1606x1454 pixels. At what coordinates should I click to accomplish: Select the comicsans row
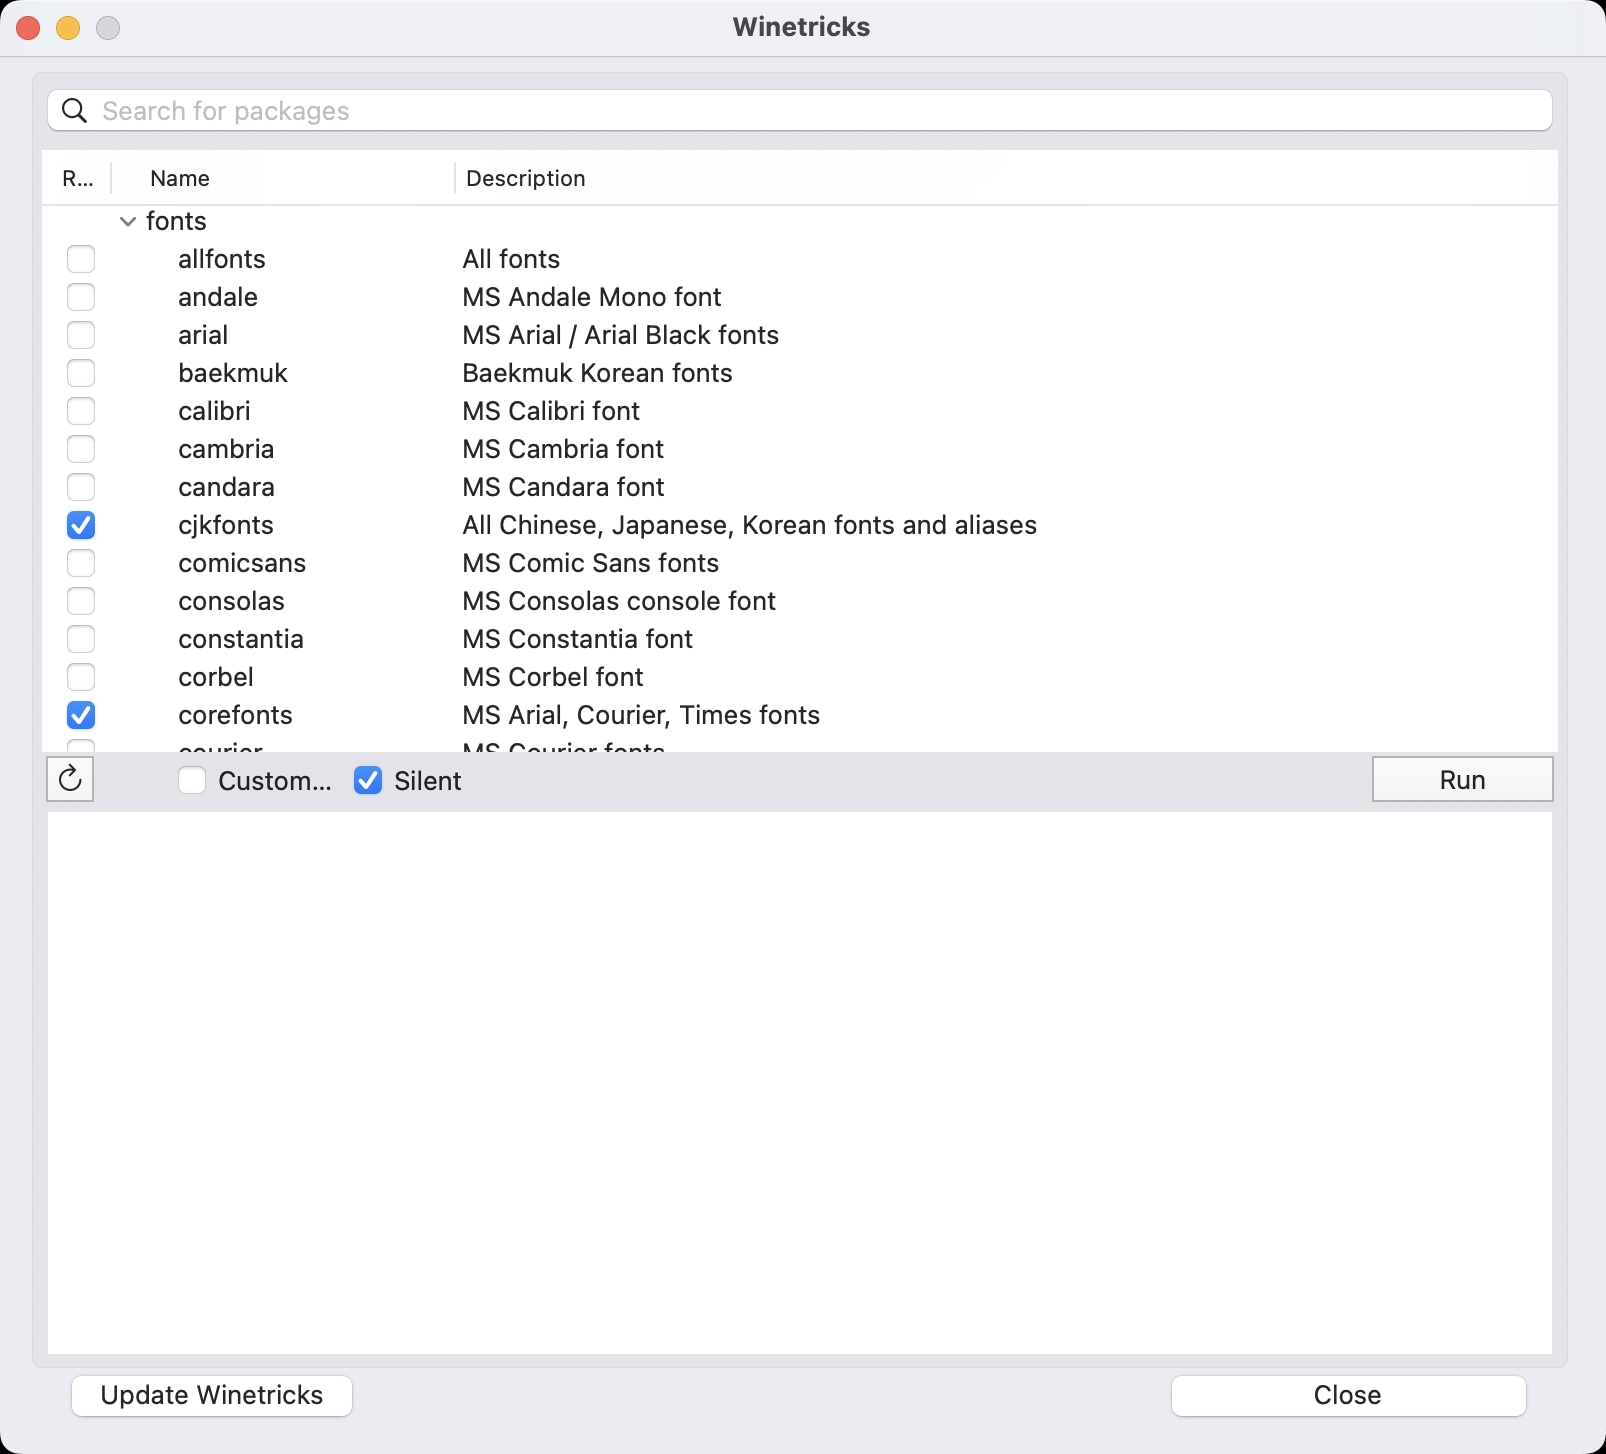(x=242, y=563)
